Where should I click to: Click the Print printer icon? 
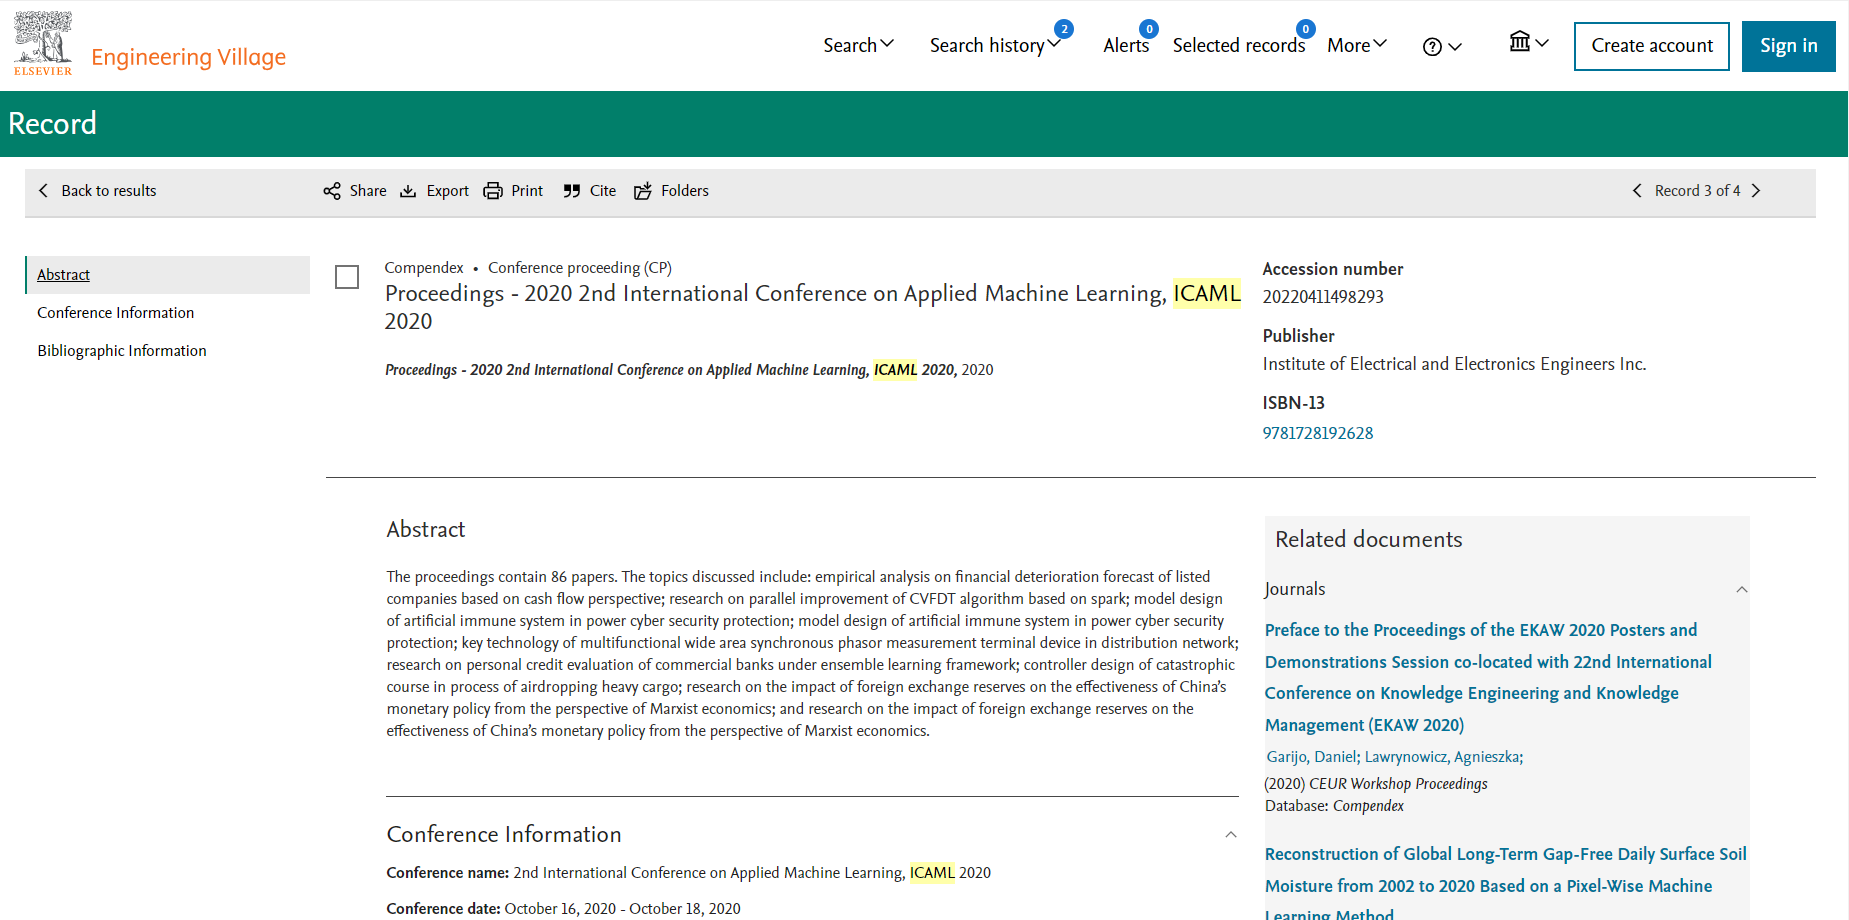click(493, 191)
